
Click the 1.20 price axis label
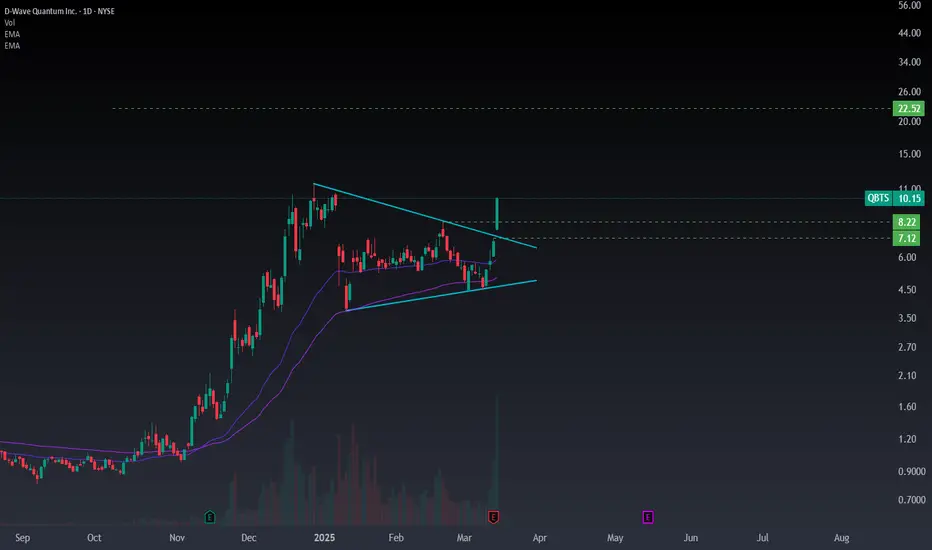point(907,439)
